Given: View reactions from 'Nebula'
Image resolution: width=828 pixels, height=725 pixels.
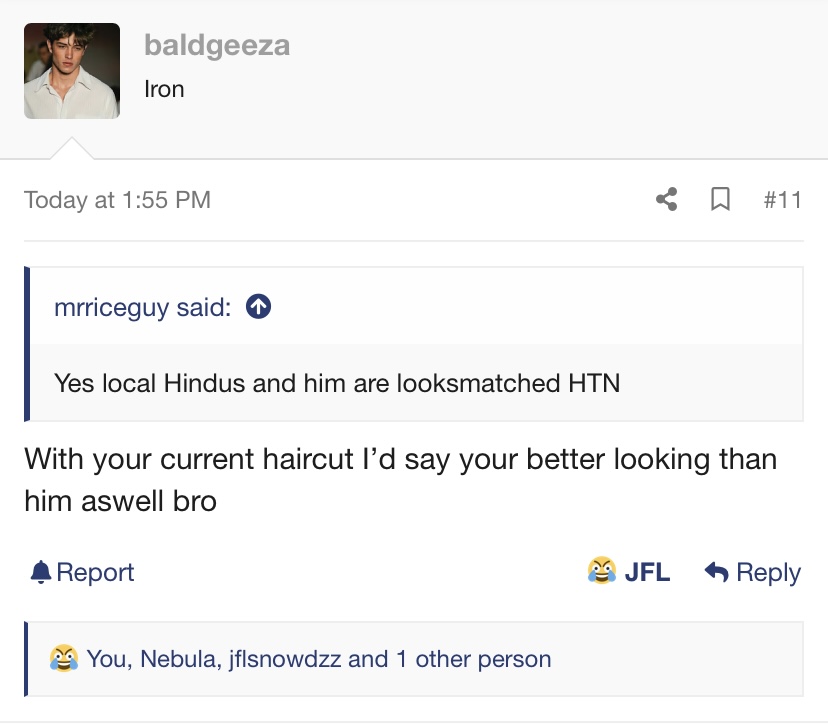Looking at the screenshot, I should pos(181,659).
